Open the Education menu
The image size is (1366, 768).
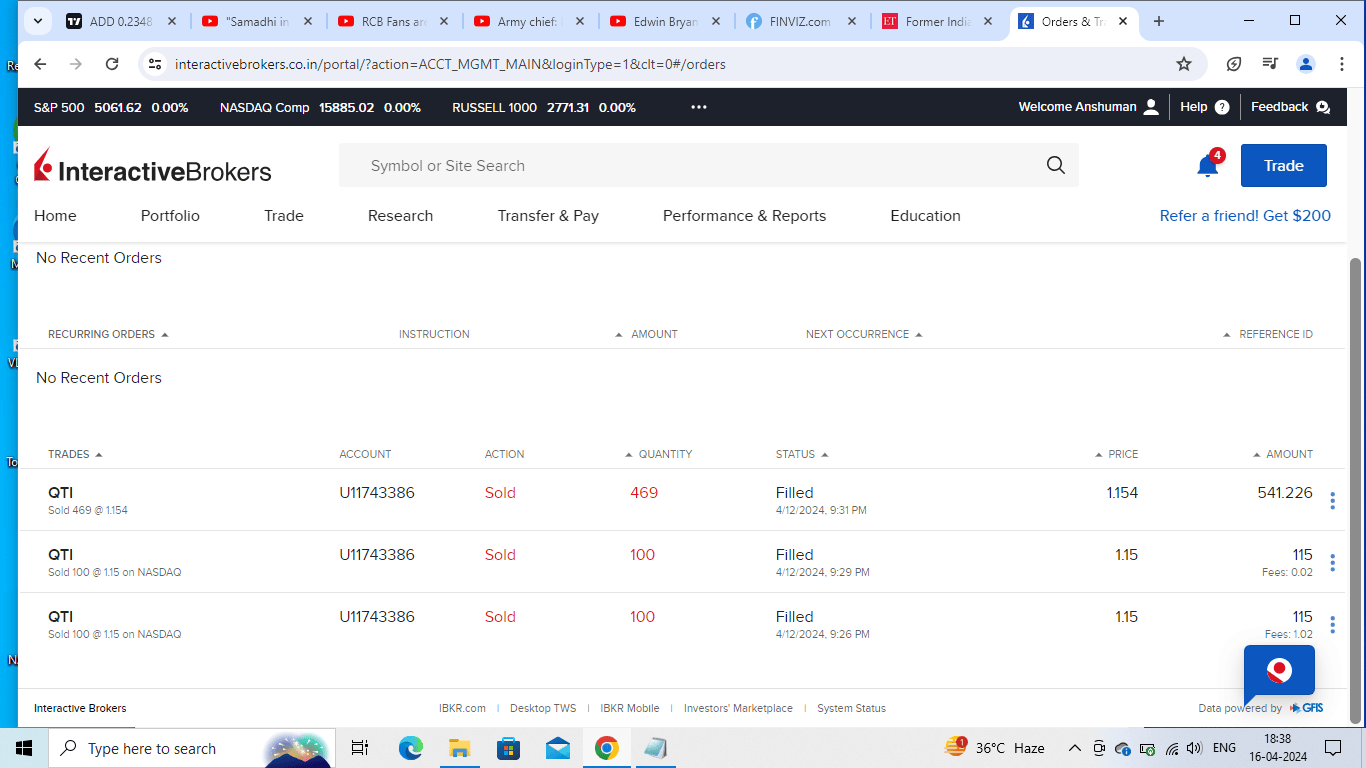(x=925, y=216)
